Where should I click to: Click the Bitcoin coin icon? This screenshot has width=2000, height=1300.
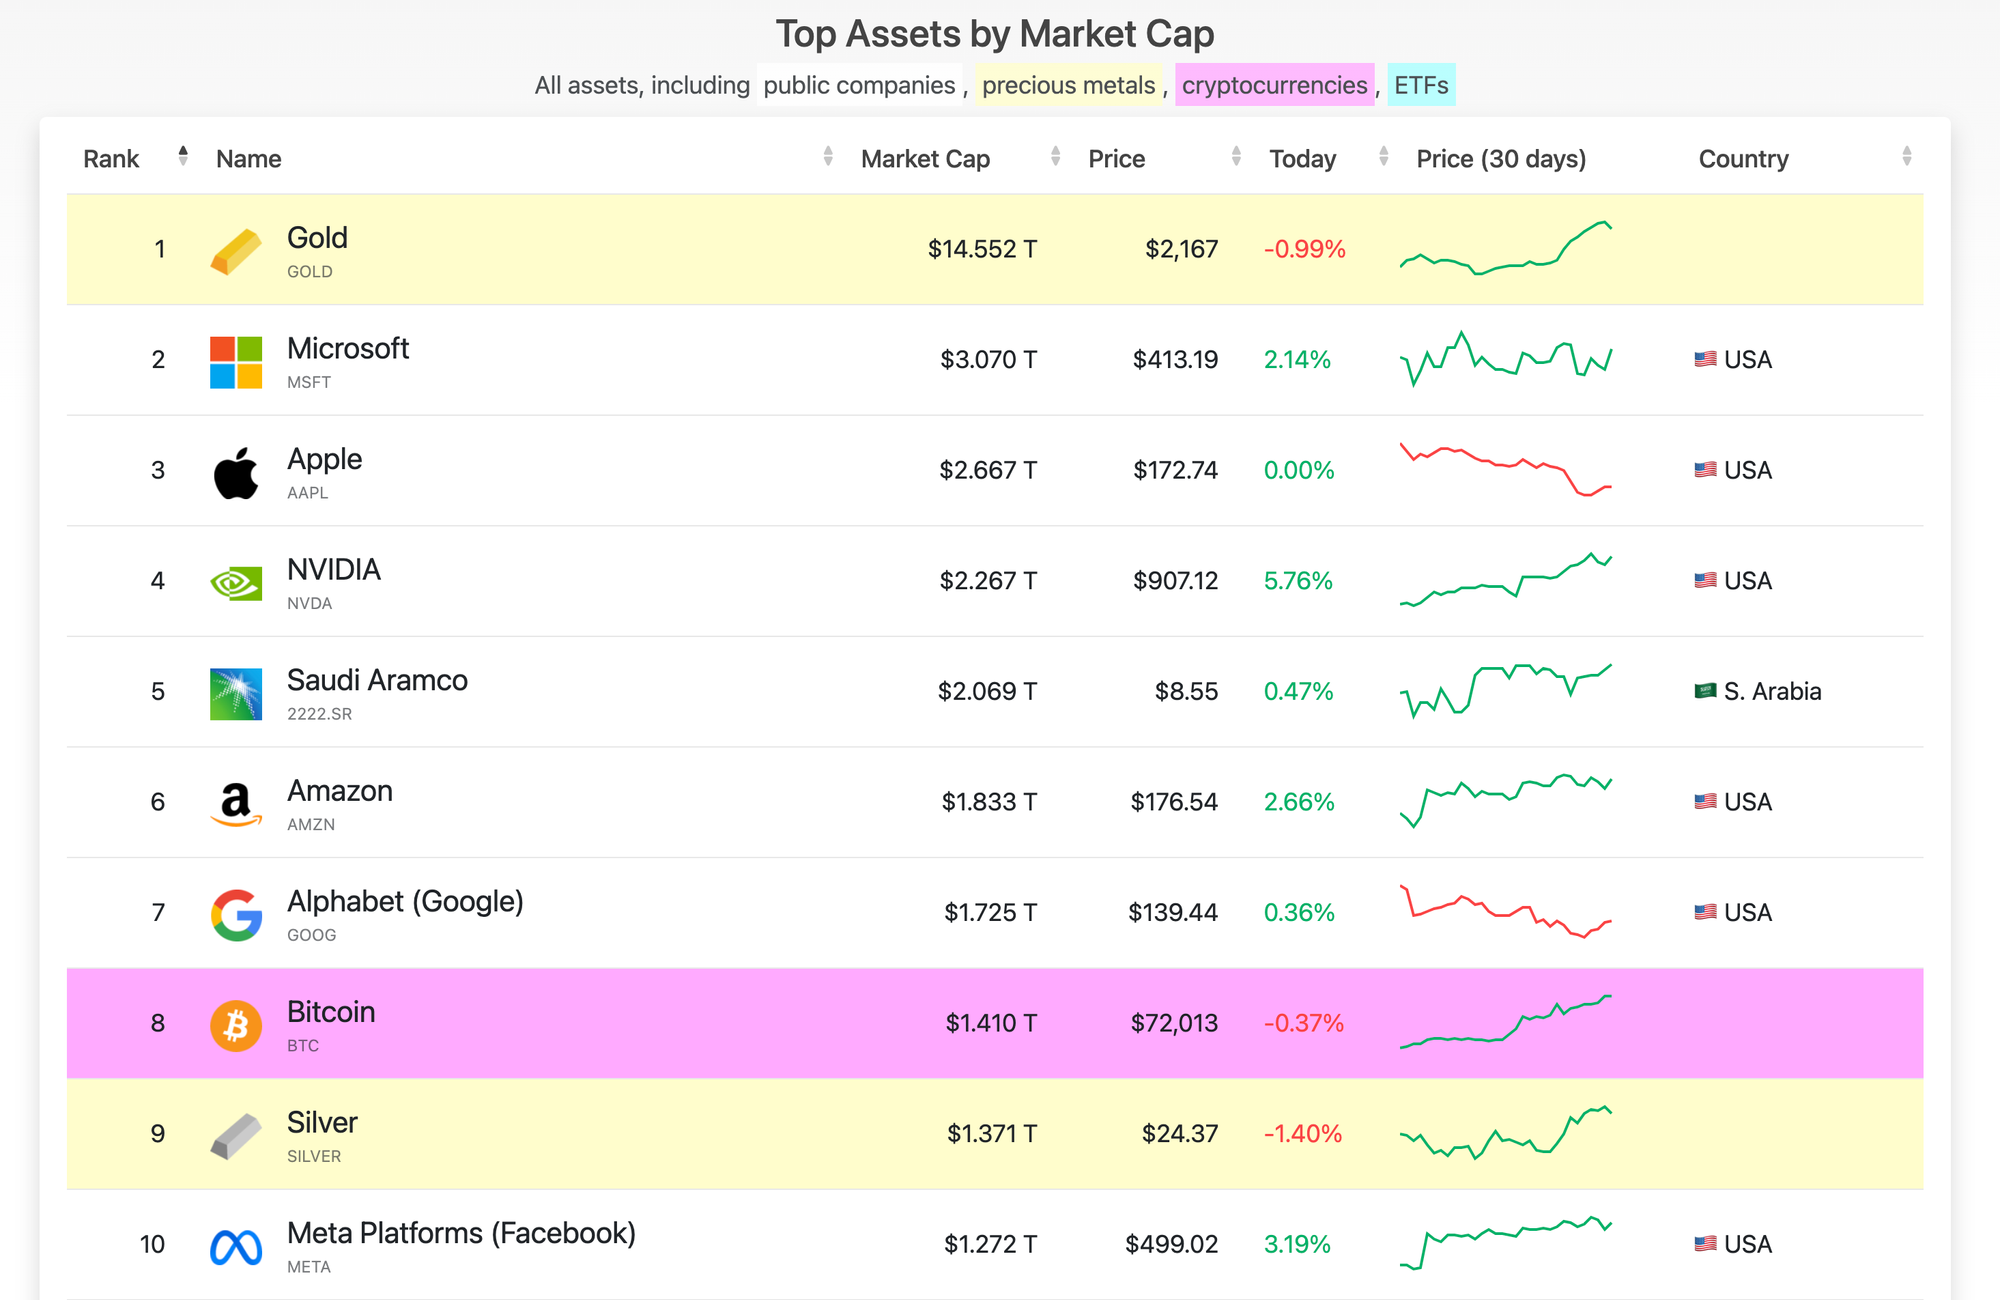tap(234, 1024)
